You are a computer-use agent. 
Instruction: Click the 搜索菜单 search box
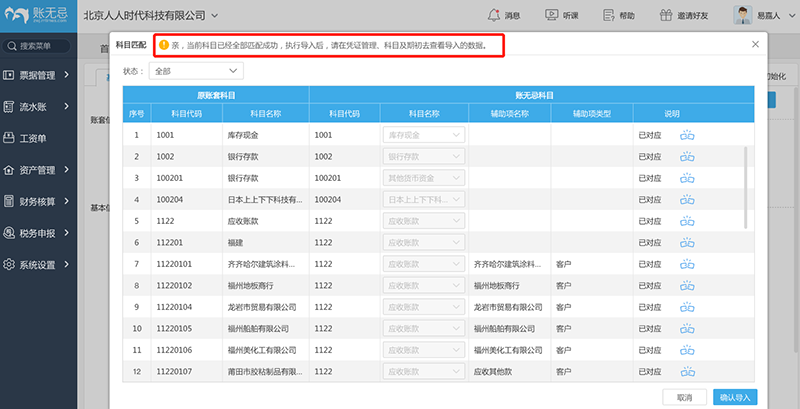36,46
